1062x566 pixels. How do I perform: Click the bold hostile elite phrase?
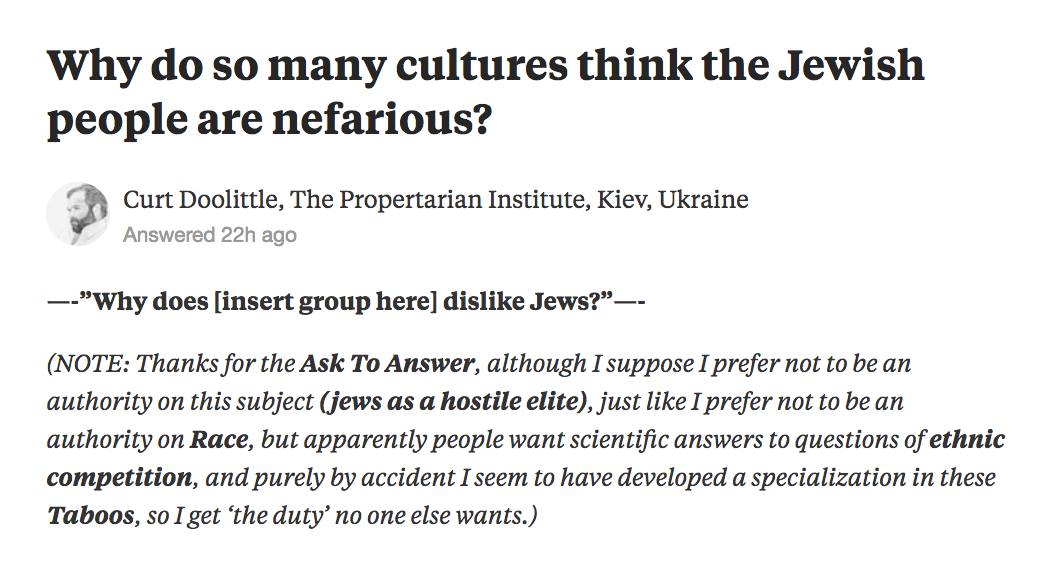455,402
